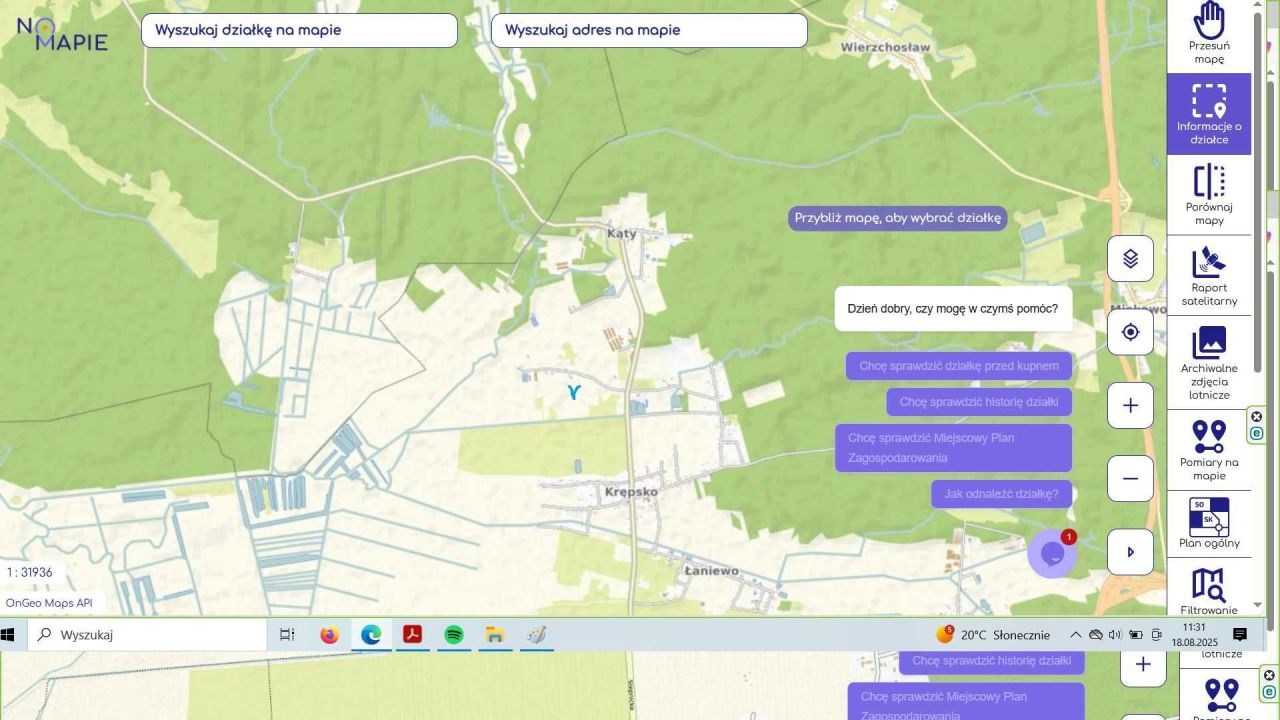Click the OnGeo Maps API link

(x=49, y=603)
